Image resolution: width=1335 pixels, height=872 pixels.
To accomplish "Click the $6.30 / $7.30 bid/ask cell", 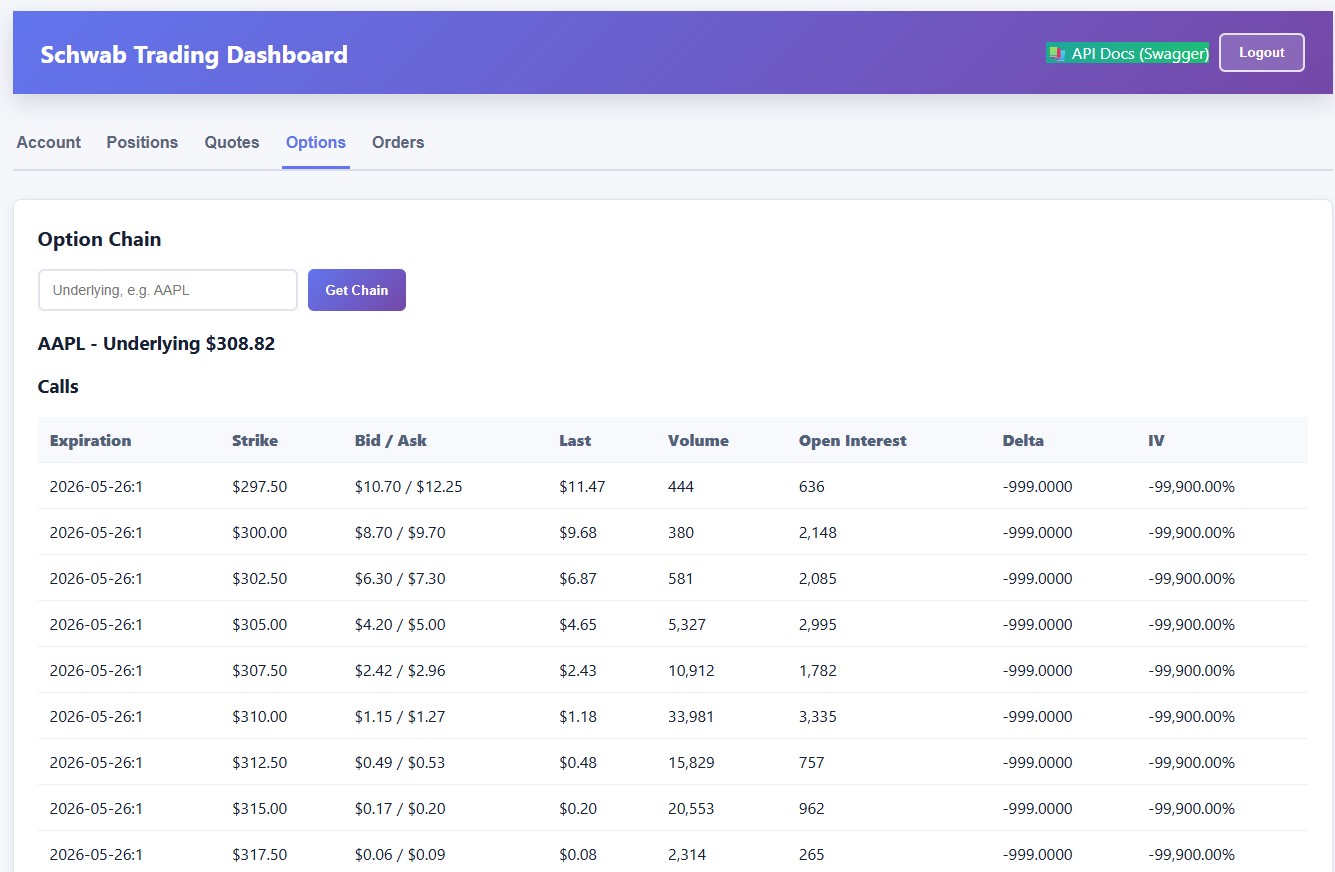I will click(x=400, y=579).
